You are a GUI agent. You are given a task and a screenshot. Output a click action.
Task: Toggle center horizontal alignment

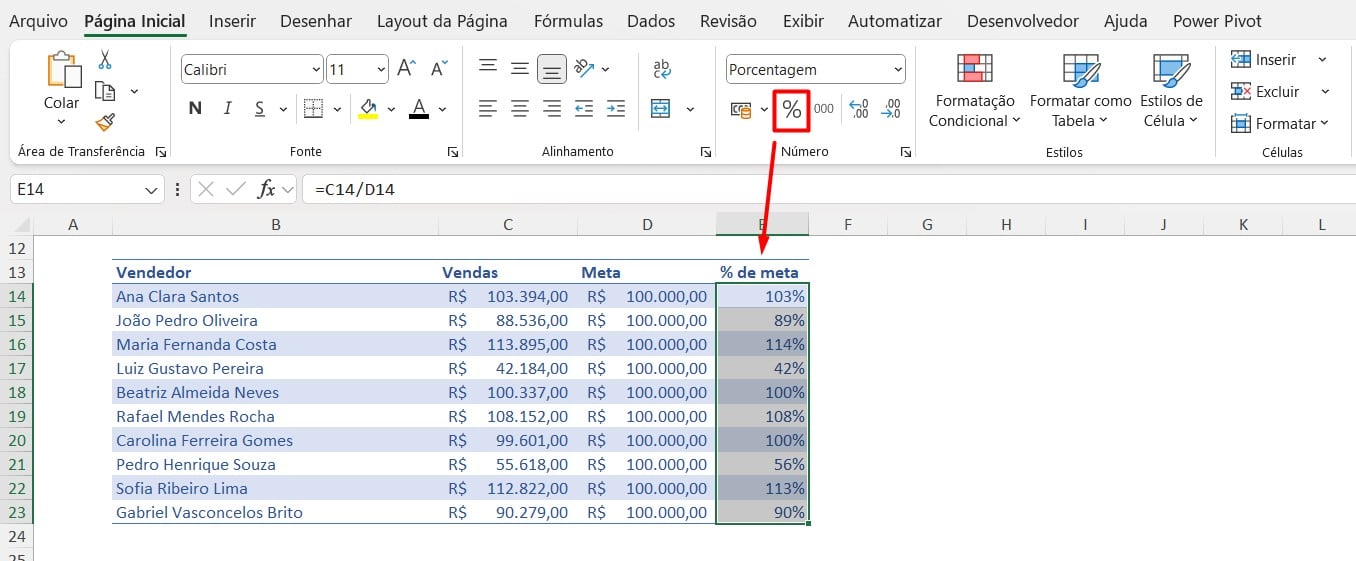519,108
